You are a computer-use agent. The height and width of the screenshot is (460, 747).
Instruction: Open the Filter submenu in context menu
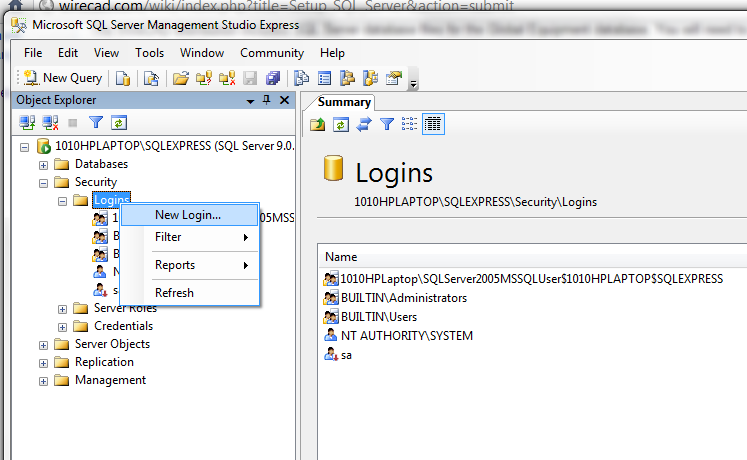190,237
